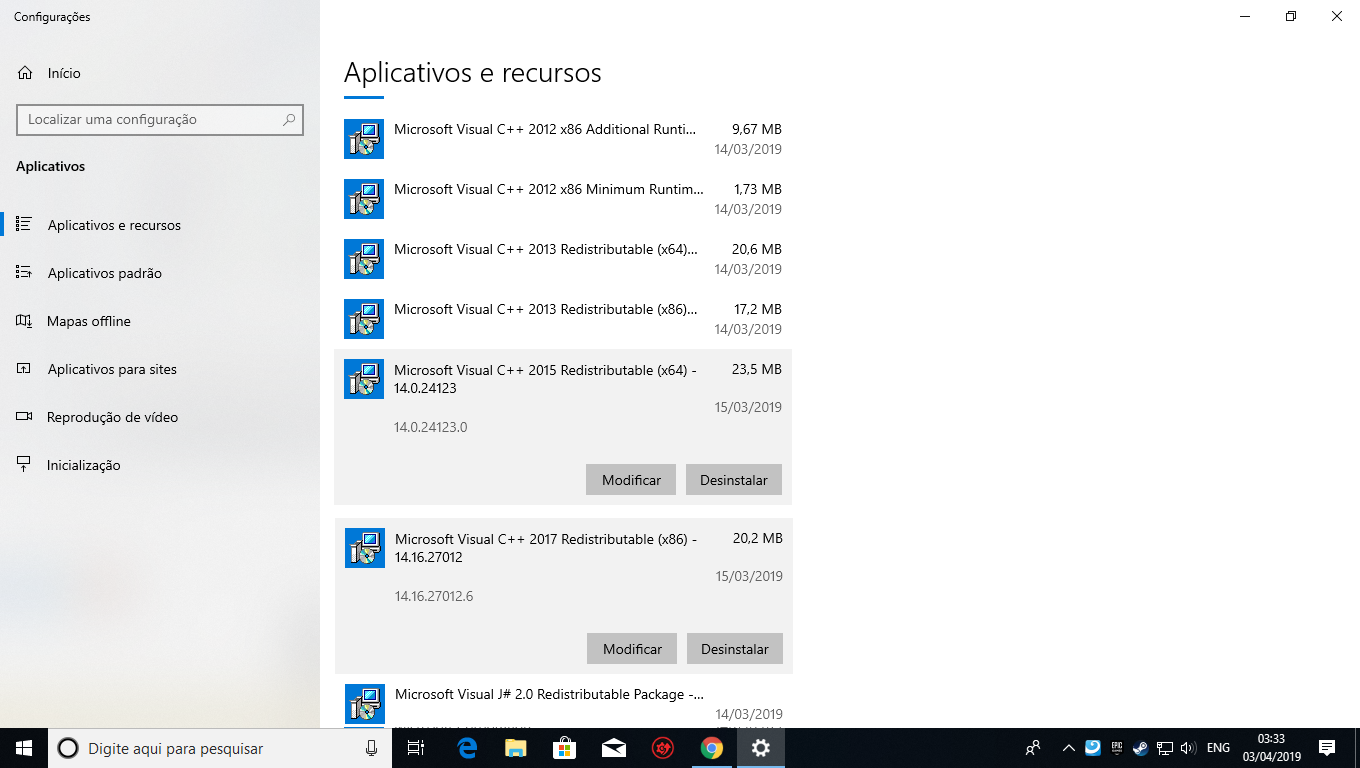Viewport: 1360px width, 768px height.
Task: Click the magnifier icon in the settings search box
Action: coord(289,119)
